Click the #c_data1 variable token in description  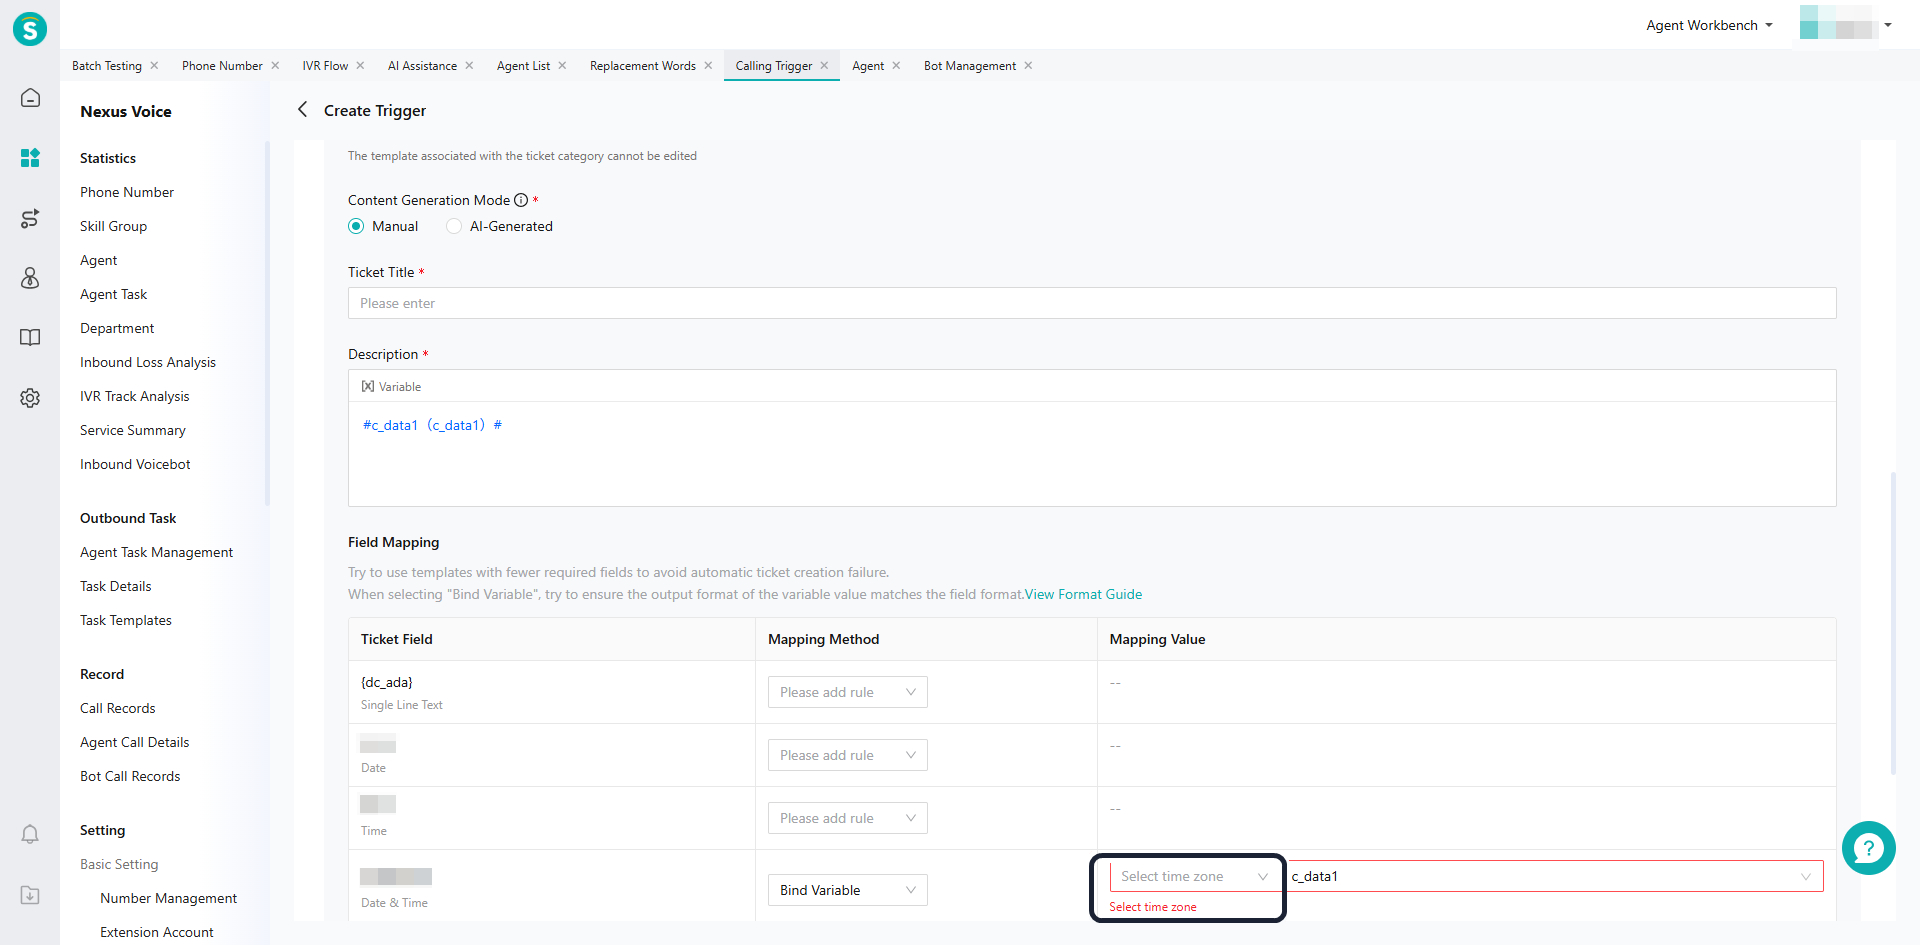[432, 425]
